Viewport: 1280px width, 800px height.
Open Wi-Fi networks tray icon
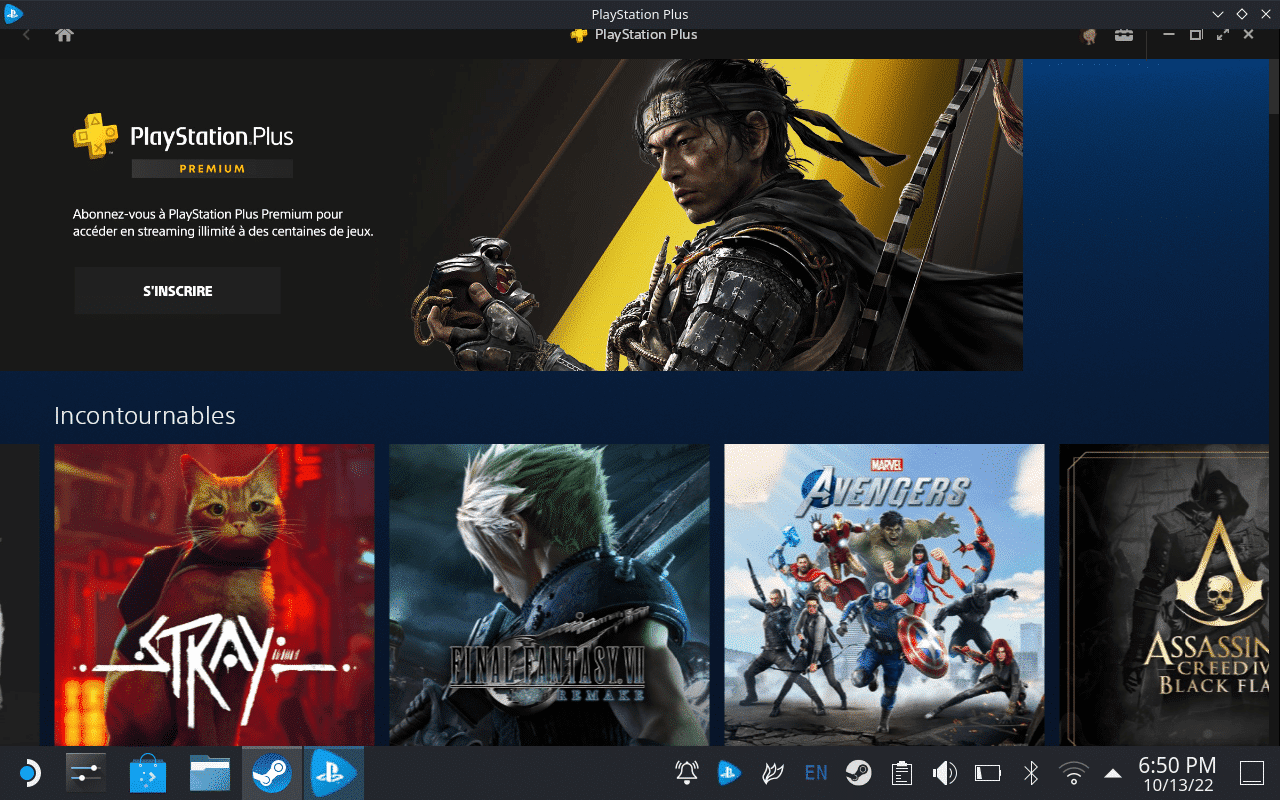[1074, 772]
